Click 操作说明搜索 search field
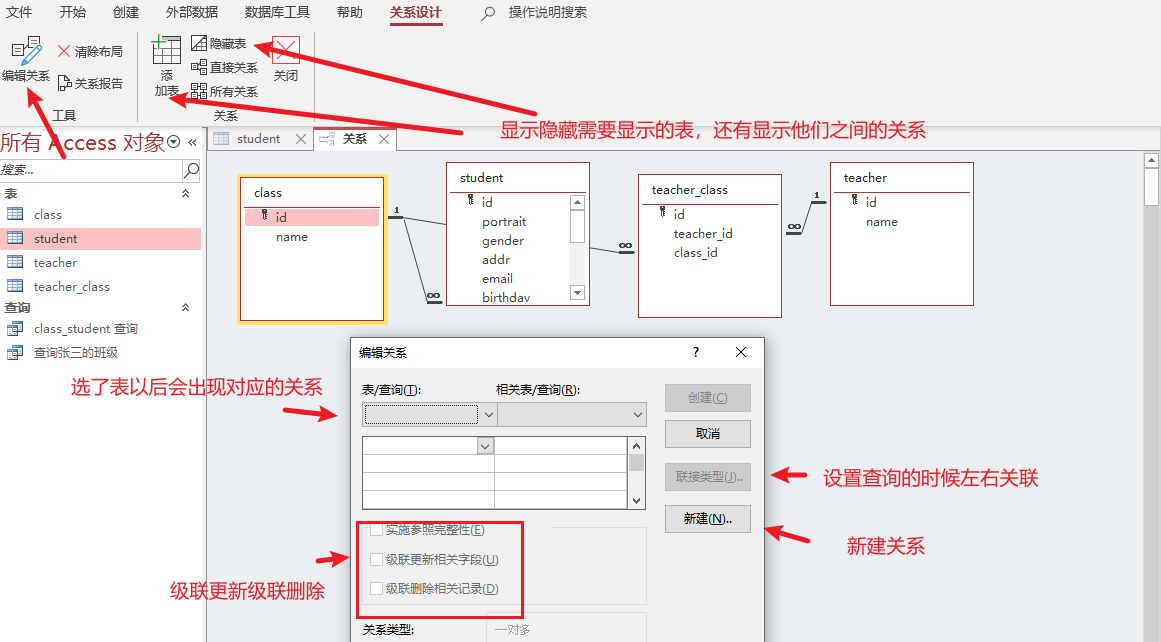 point(547,13)
